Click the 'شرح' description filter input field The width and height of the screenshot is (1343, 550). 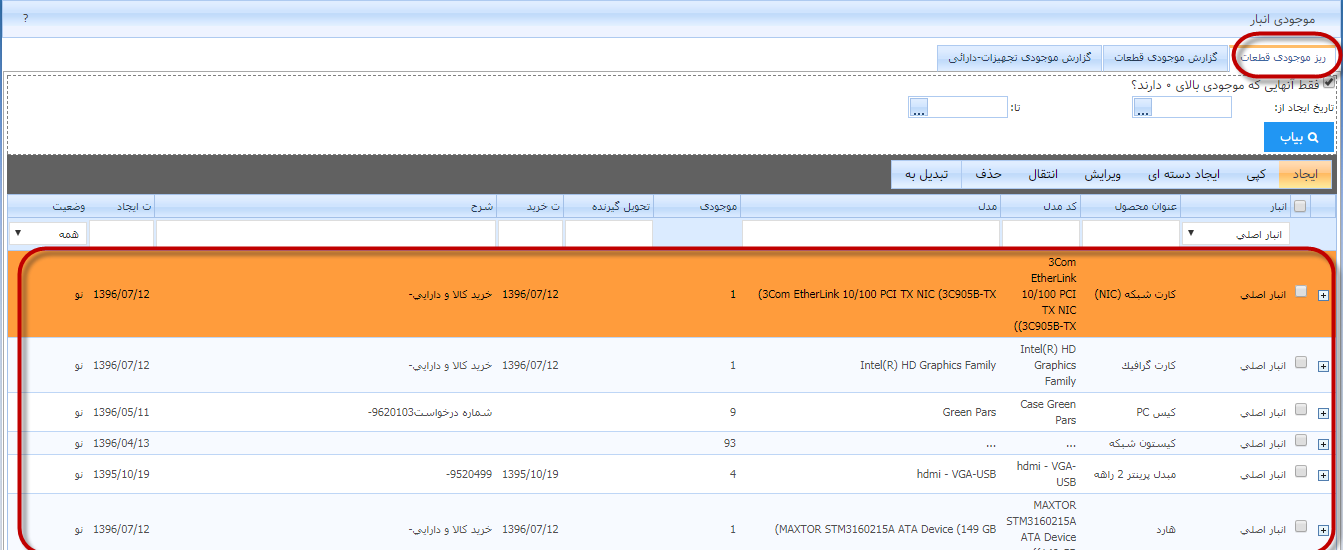tap(325, 233)
